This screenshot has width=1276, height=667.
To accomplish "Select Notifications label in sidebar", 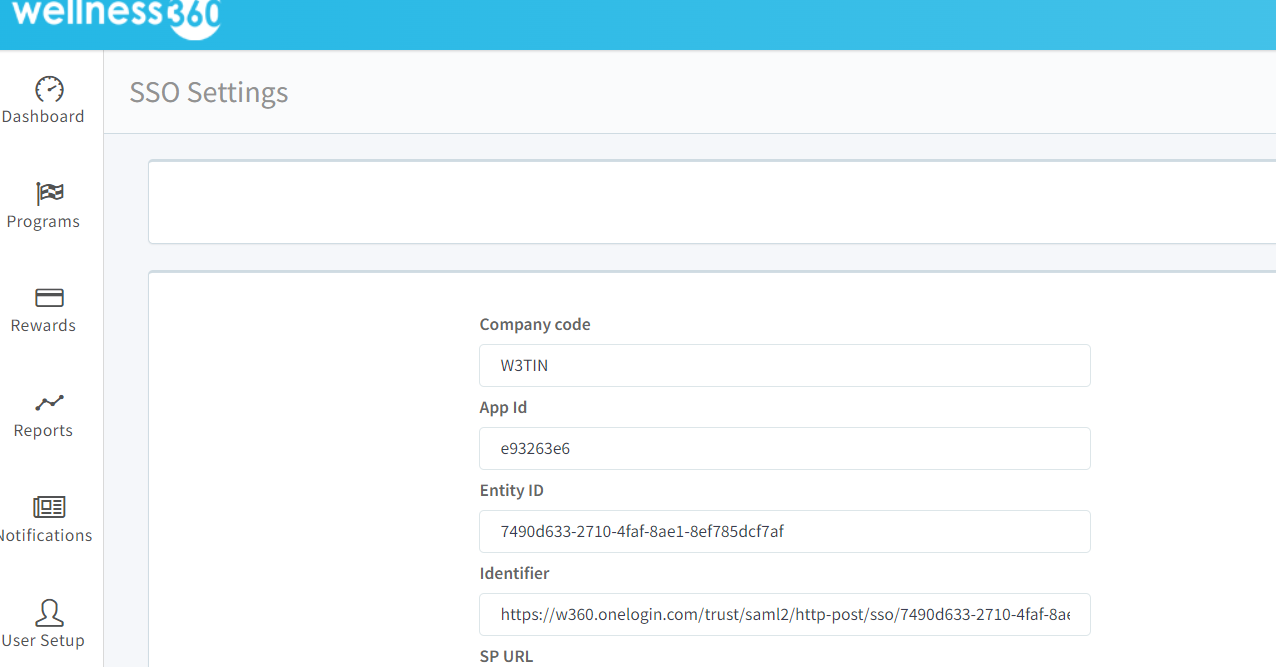I will [46, 536].
